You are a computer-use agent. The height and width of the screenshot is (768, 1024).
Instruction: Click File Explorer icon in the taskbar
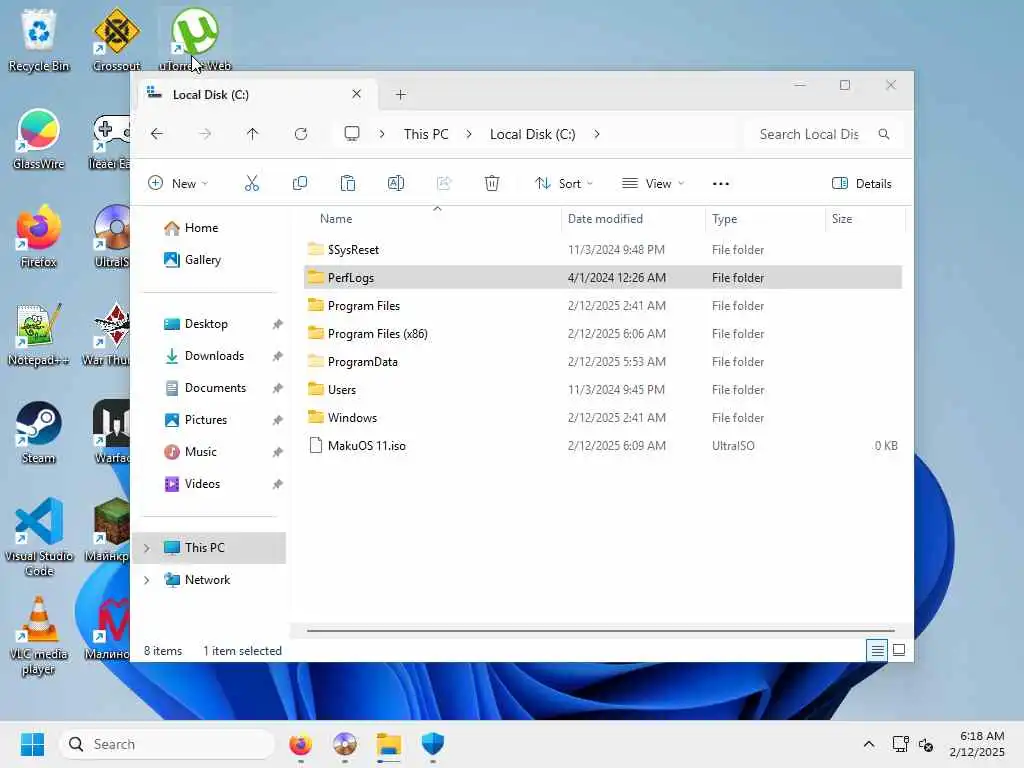(389, 744)
